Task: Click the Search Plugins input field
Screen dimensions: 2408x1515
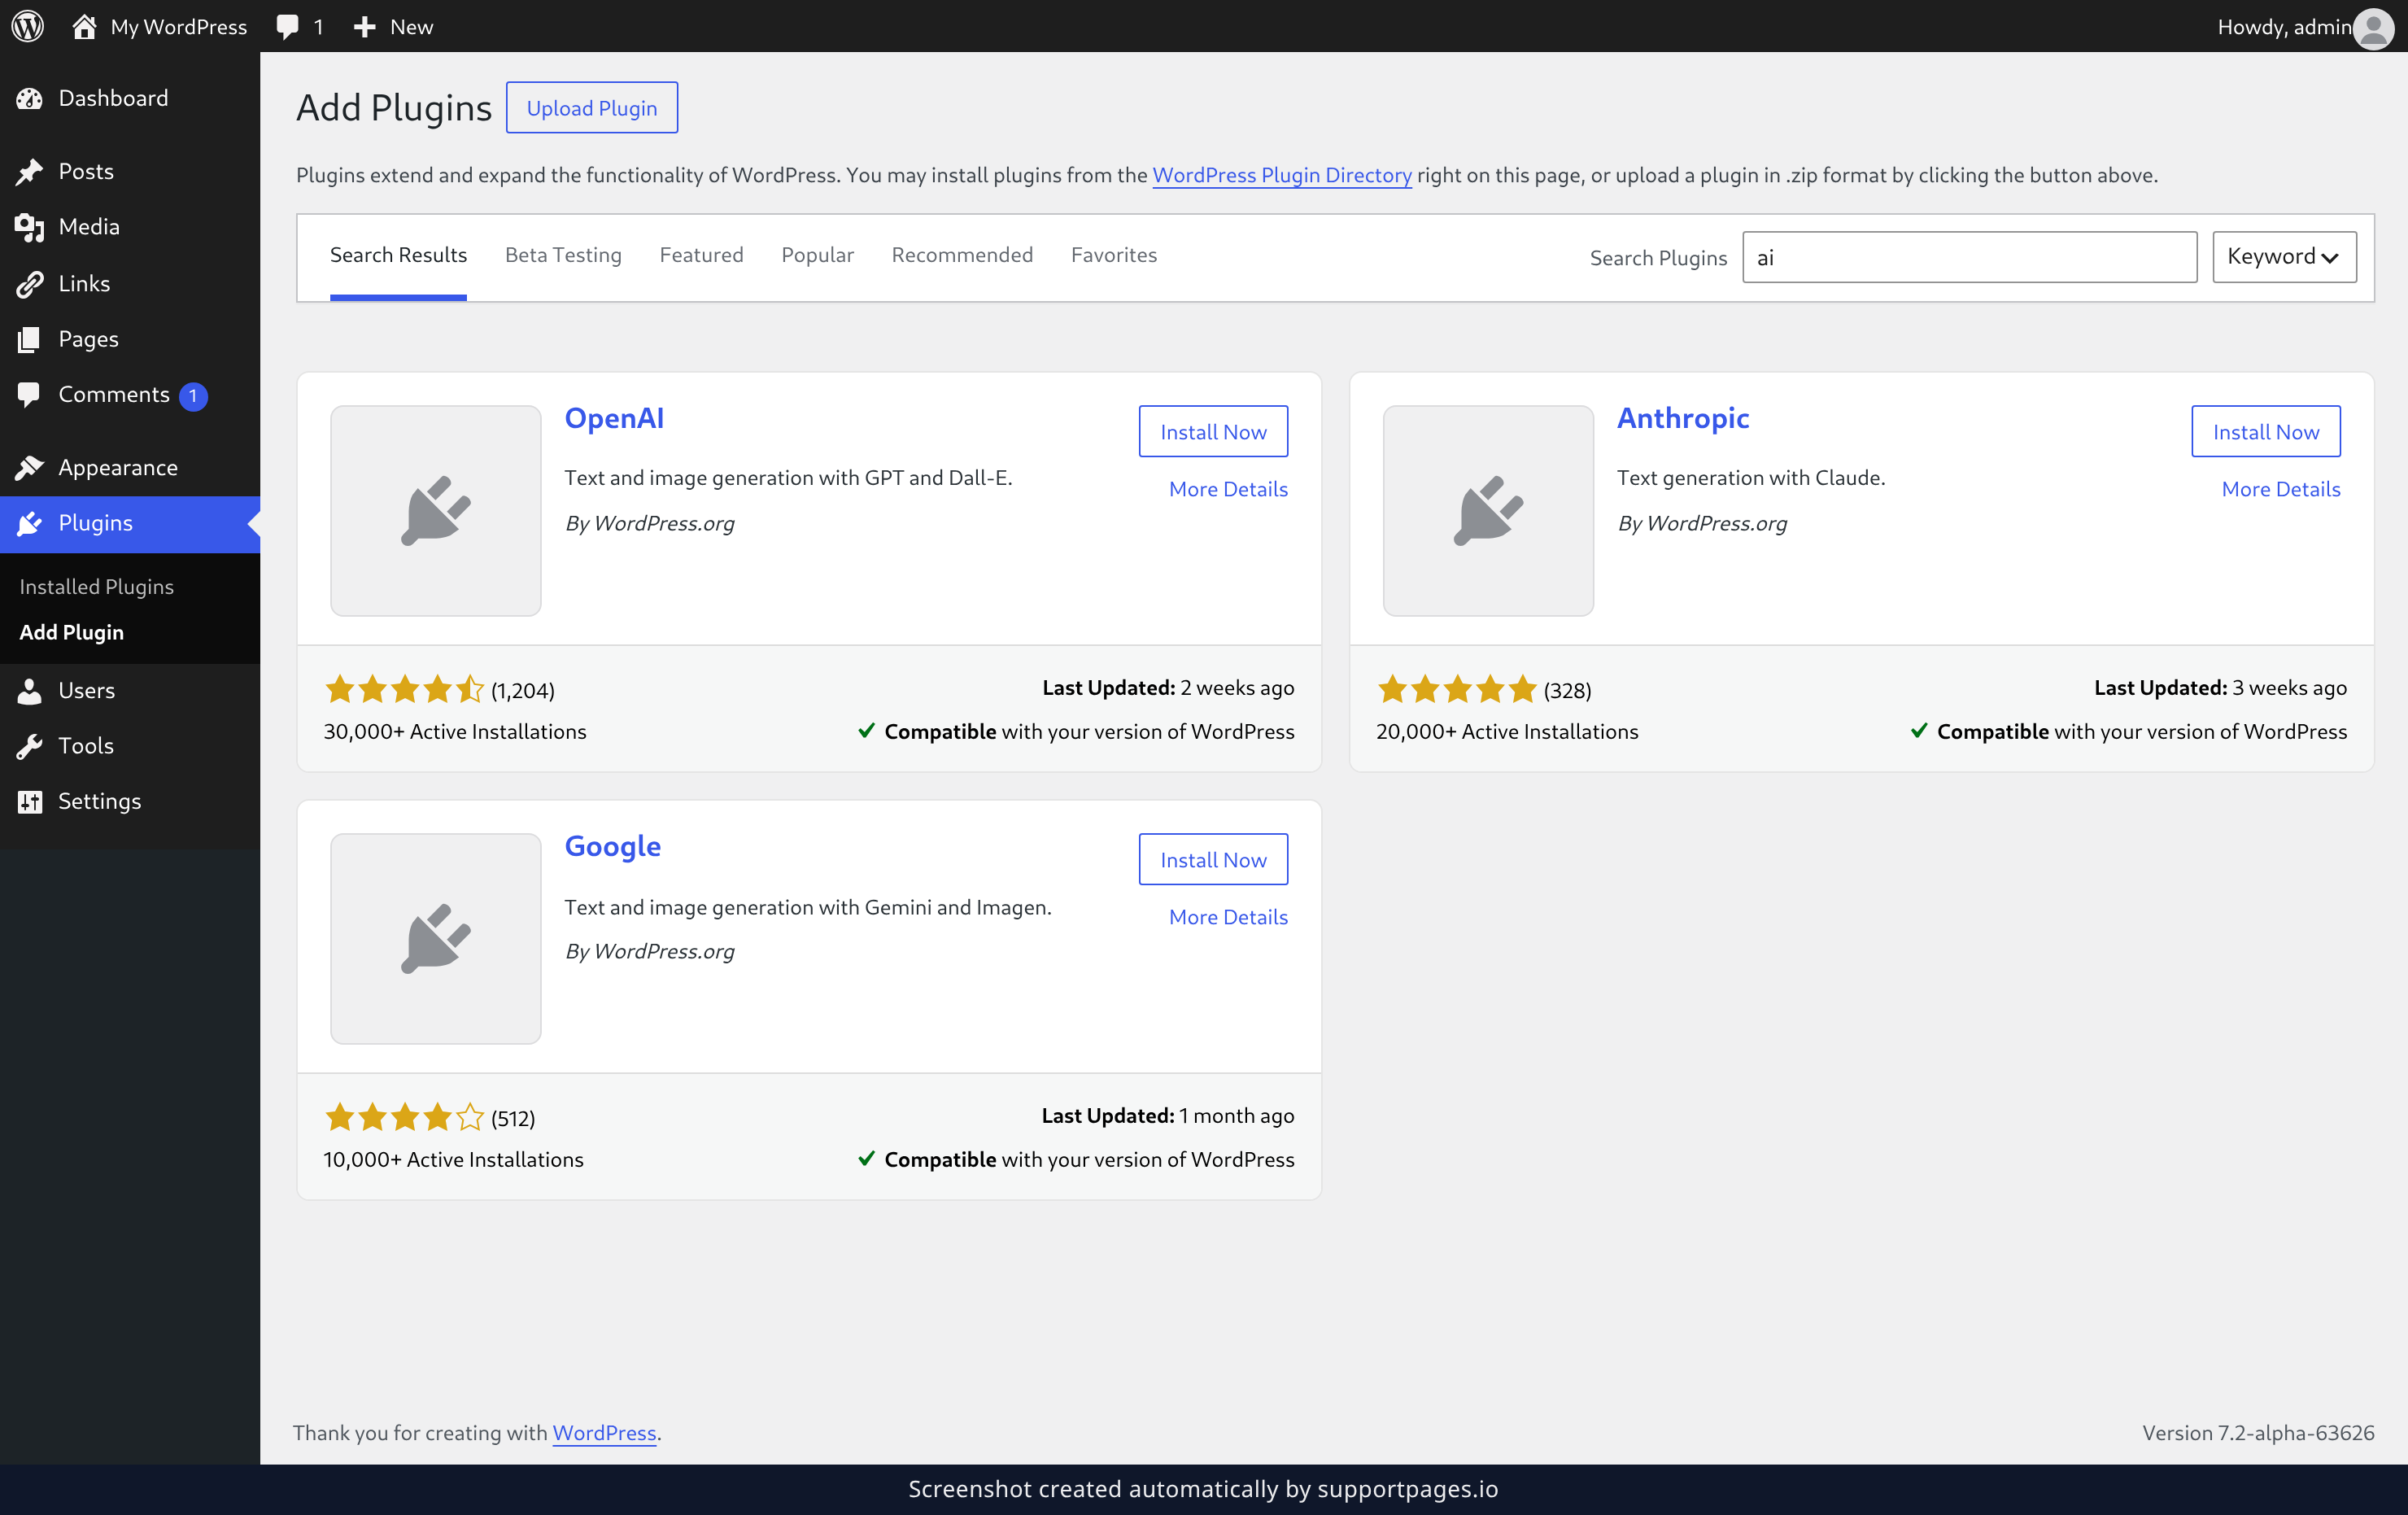Action: pyautogui.click(x=1969, y=257)
